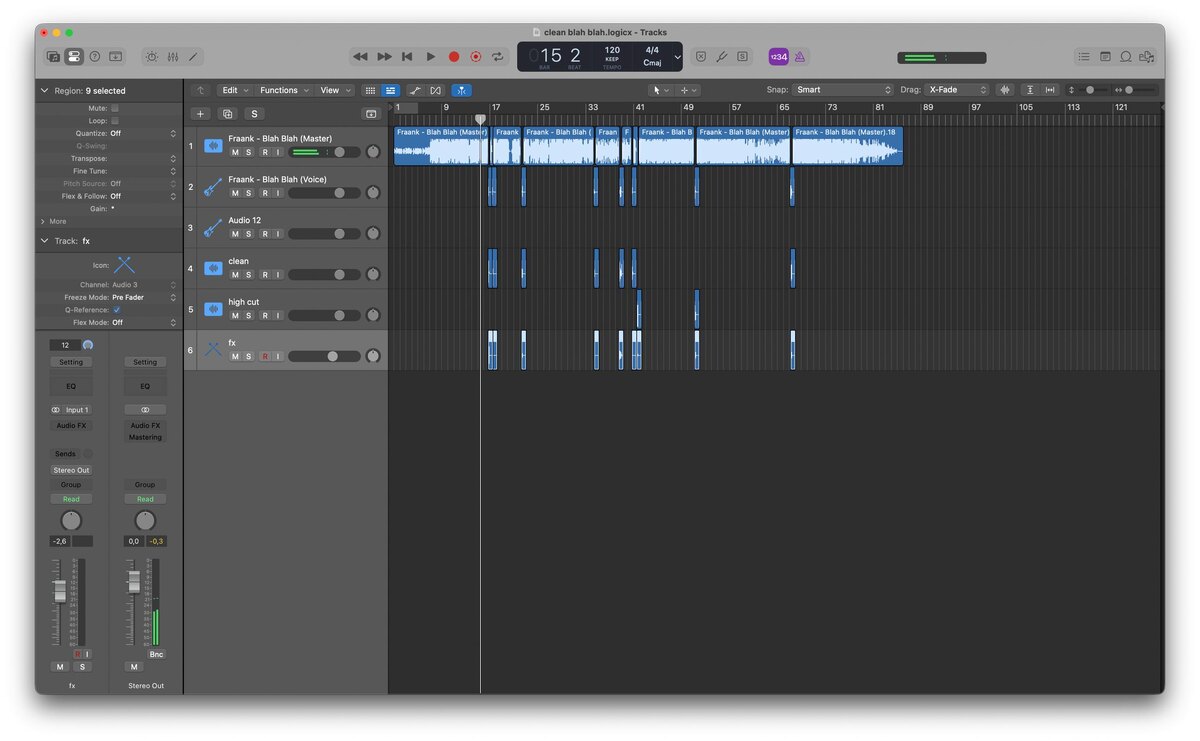1200x741 pixels.
Task: Open the Tuner icon
Action: click(x=722, y=57)
